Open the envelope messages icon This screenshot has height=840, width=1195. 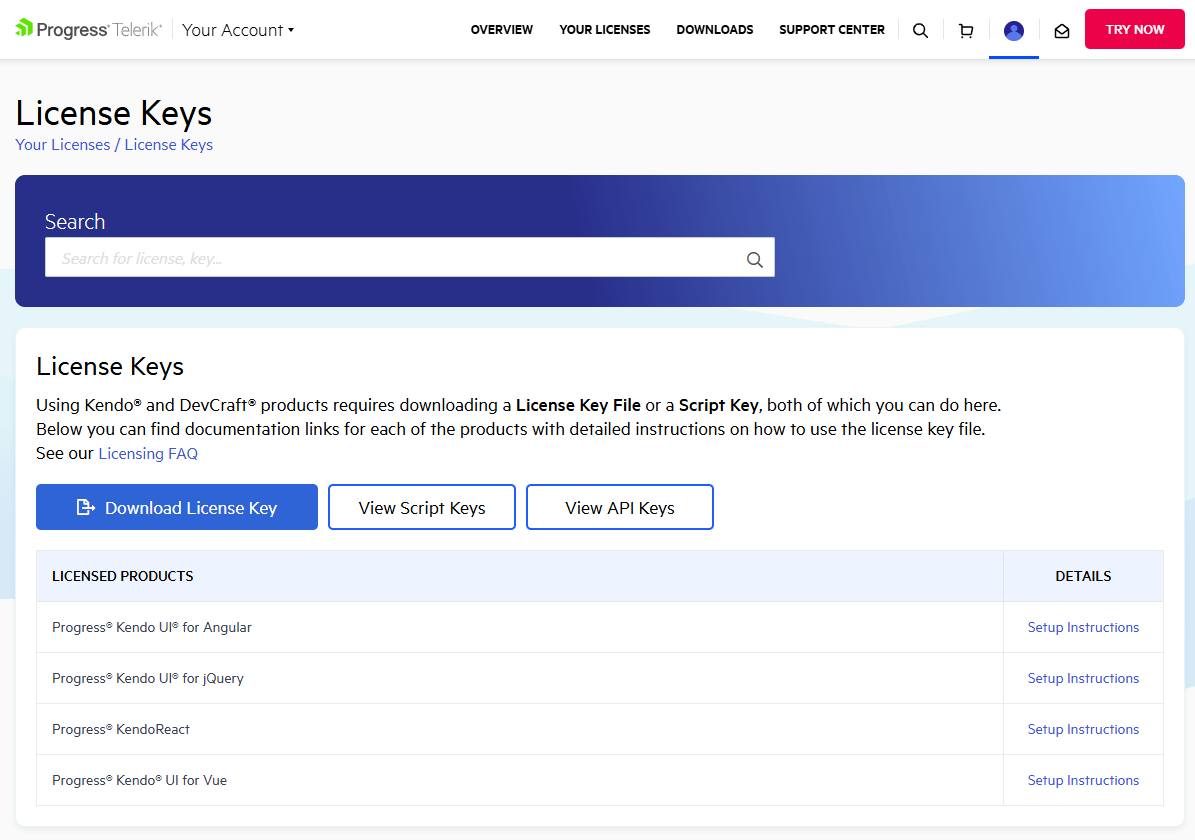(x=1062, y=31)
